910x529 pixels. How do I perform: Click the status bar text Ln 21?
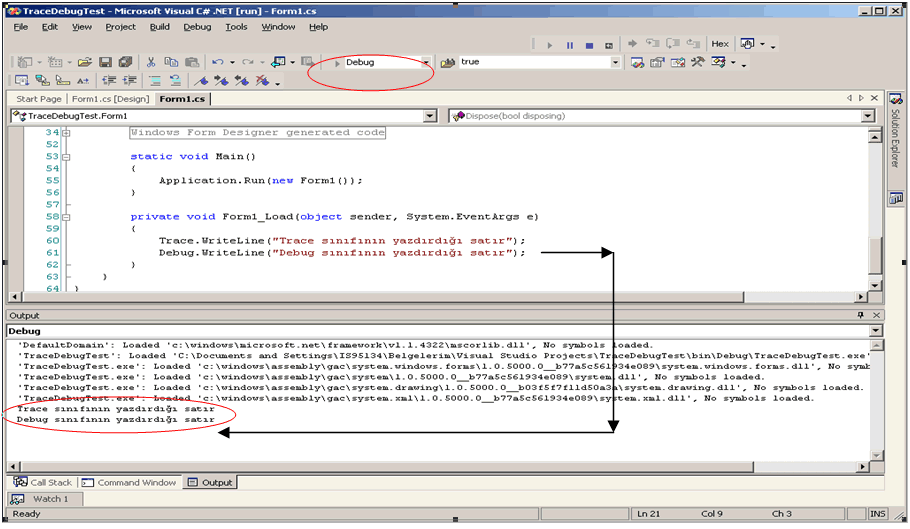648,514
